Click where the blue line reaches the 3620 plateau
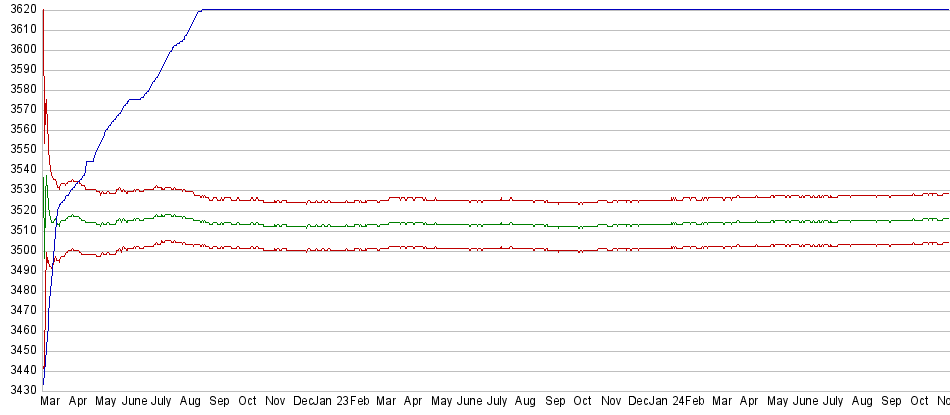The width and height of the screenshot is (950, 415). (x=201, y=10)
